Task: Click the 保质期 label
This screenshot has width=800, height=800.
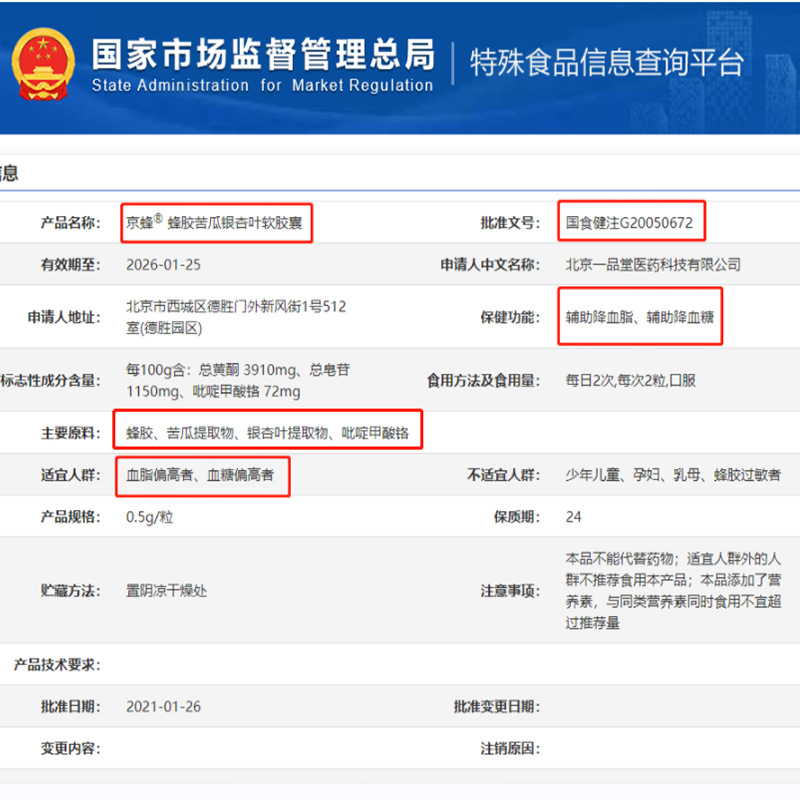Action: 517,517
